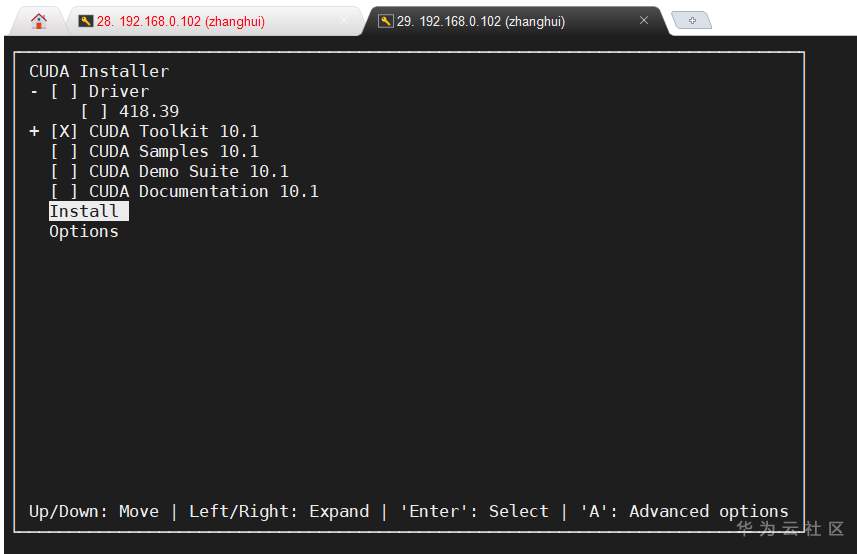Viewport: 857px width, 554px height.
Task: Click the CUDA Installer title text
Action: [99, 71]
